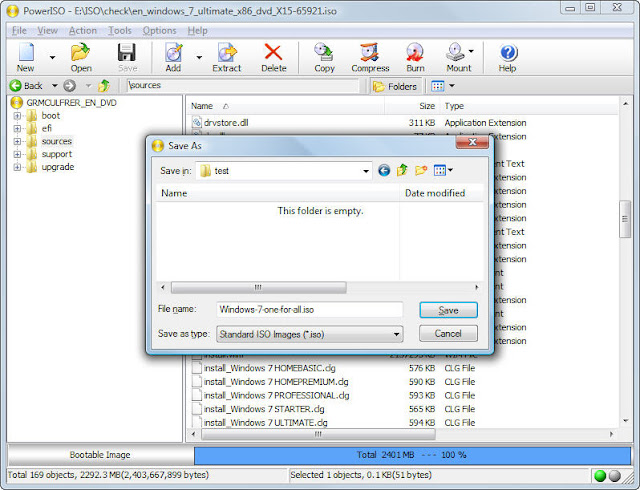Select install_Windows 7 HOMEBASIC.clg file
Image resolution: width=640 pixels, height=490 pixels.
pos(269,368)
